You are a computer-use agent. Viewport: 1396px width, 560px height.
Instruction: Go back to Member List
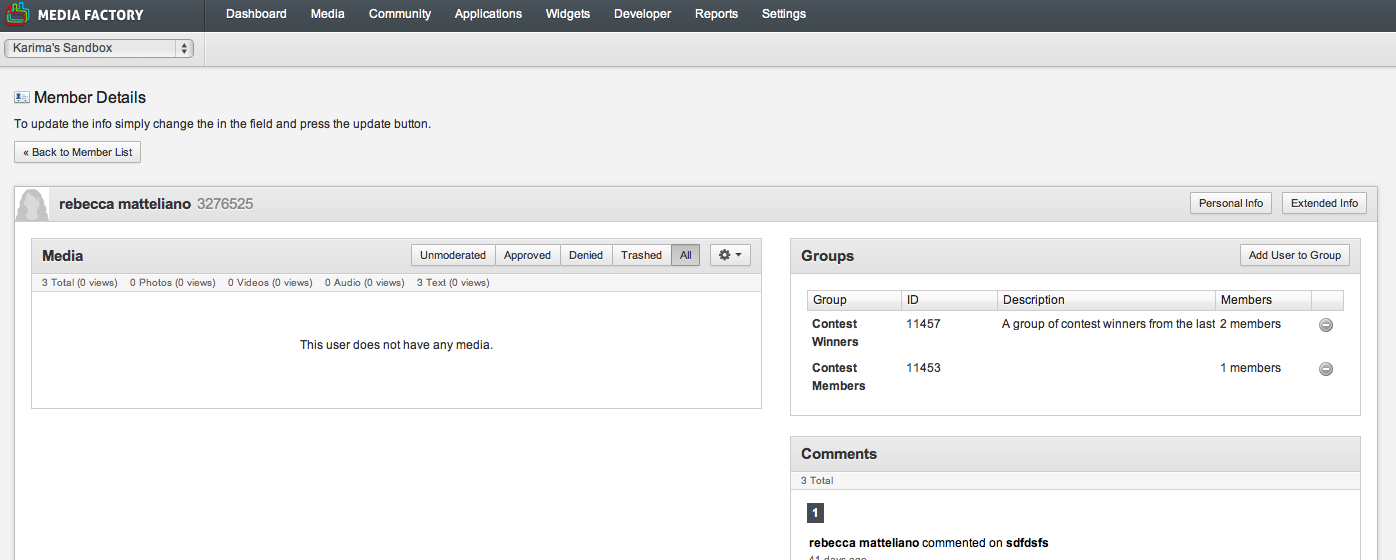(x=78, y=152)
